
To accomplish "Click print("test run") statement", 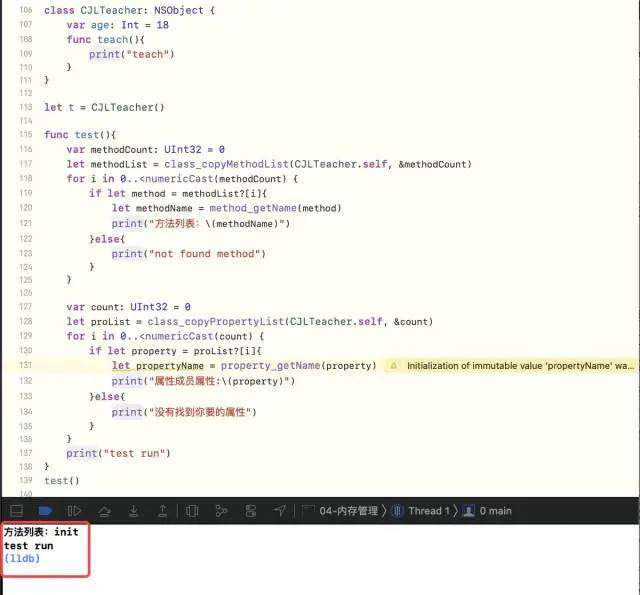I will click(118, 453).
